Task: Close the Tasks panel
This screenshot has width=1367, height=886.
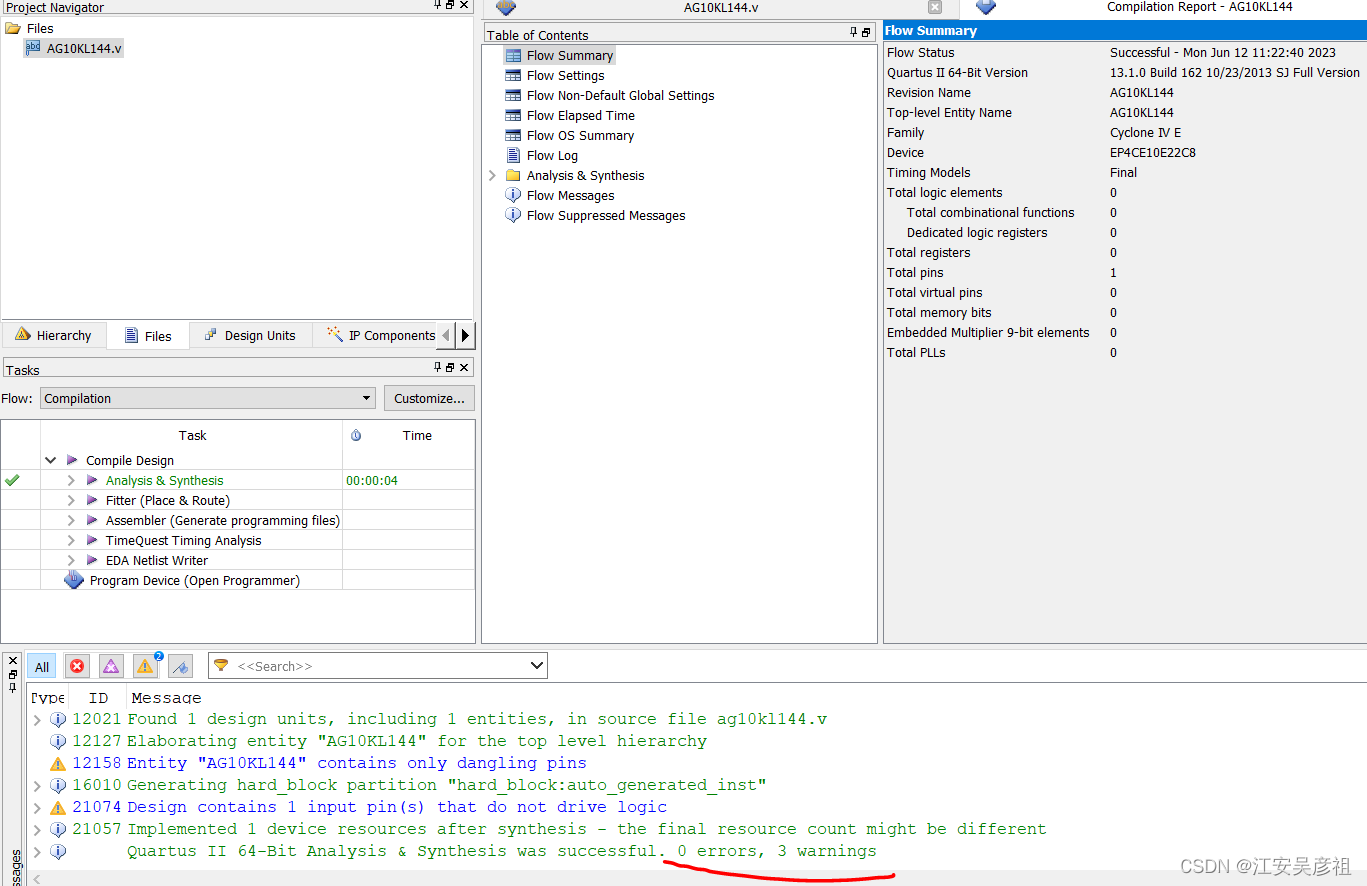Action: tap(464, 367)
